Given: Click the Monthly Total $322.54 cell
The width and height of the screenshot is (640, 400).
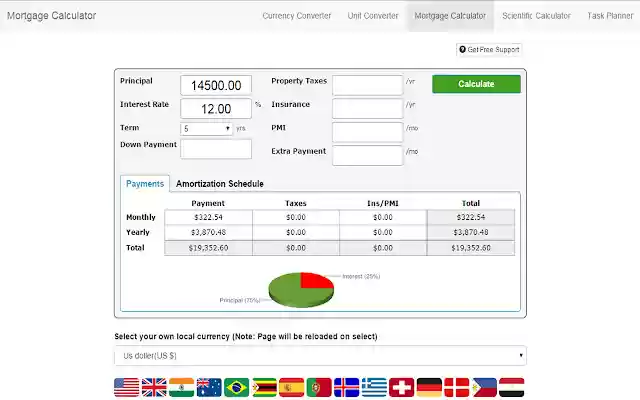Looking at the screenshot, I should [x=471, y=217].
